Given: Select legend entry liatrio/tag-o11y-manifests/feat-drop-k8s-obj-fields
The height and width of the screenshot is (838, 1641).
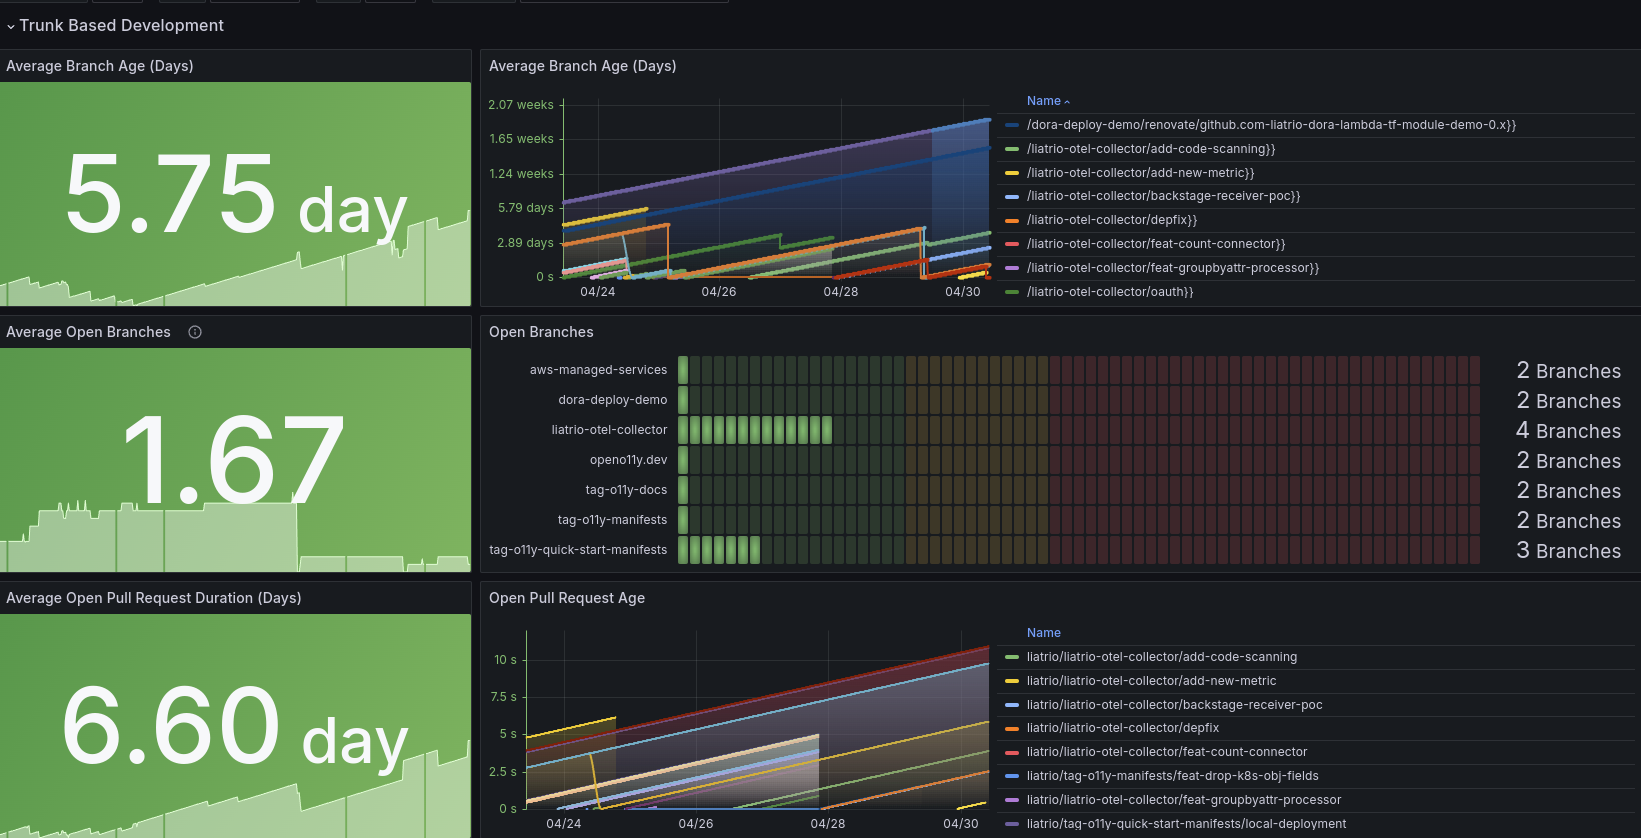Looking at the screenshot, I should [x=1173, y=776].
